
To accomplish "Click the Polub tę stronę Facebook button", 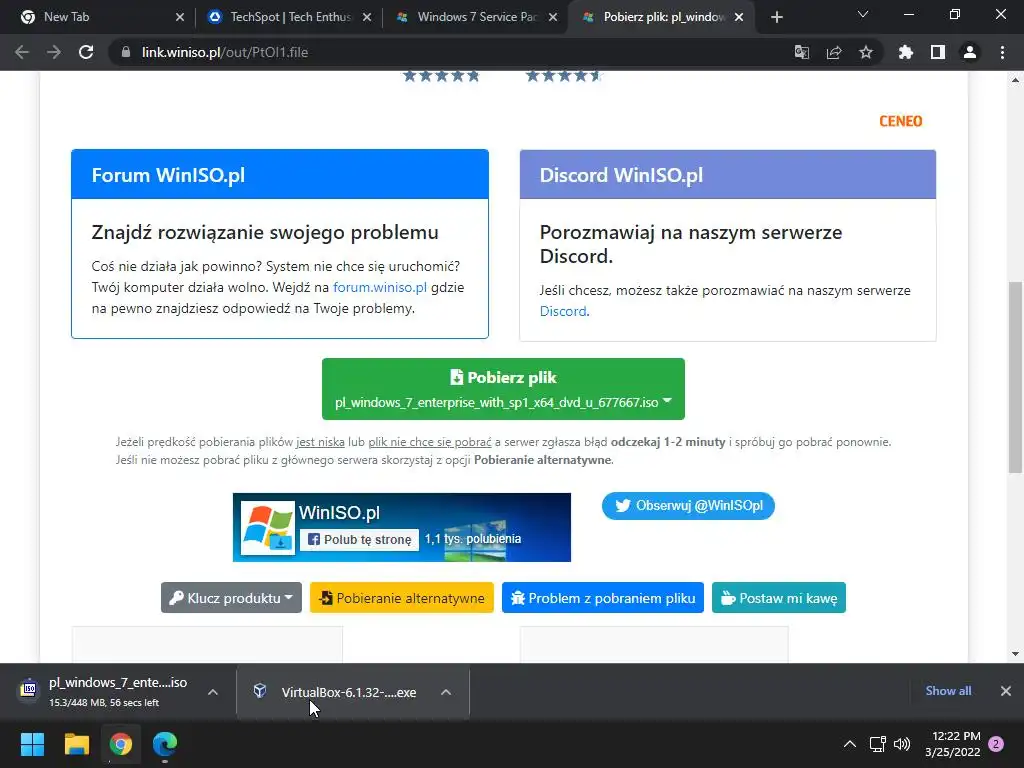I will pyautogui.click(x=359, y=539).
